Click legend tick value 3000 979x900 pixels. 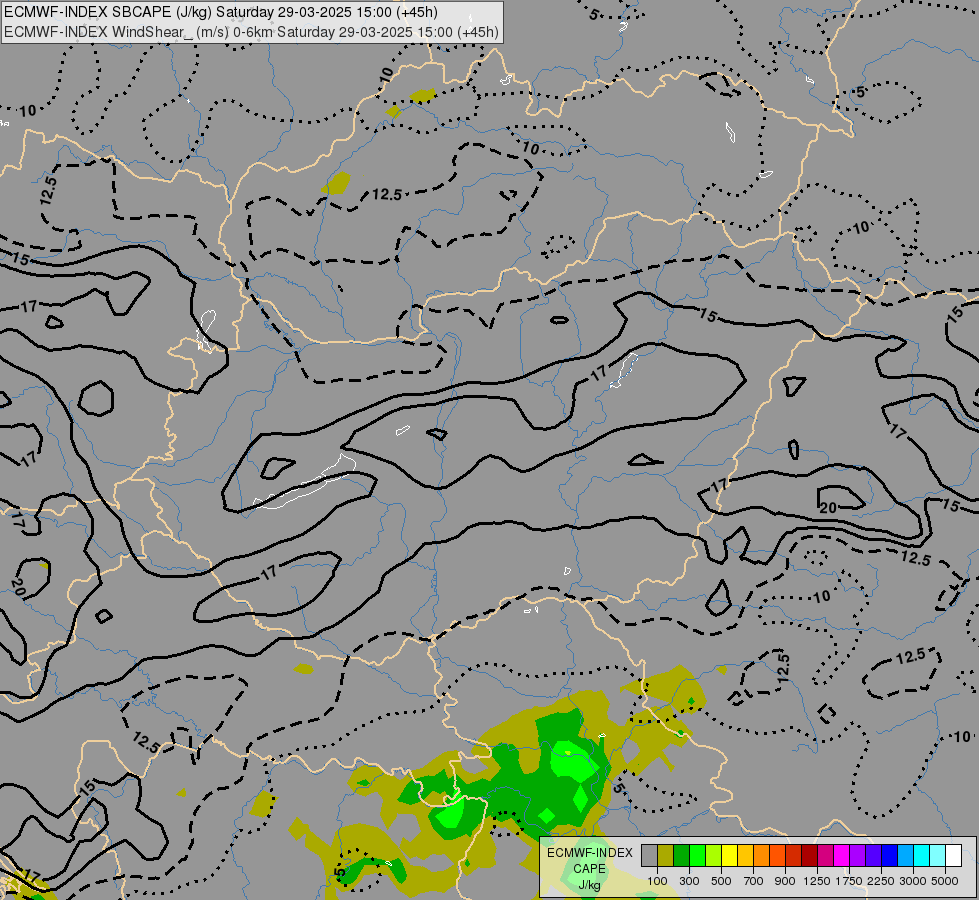913,881
